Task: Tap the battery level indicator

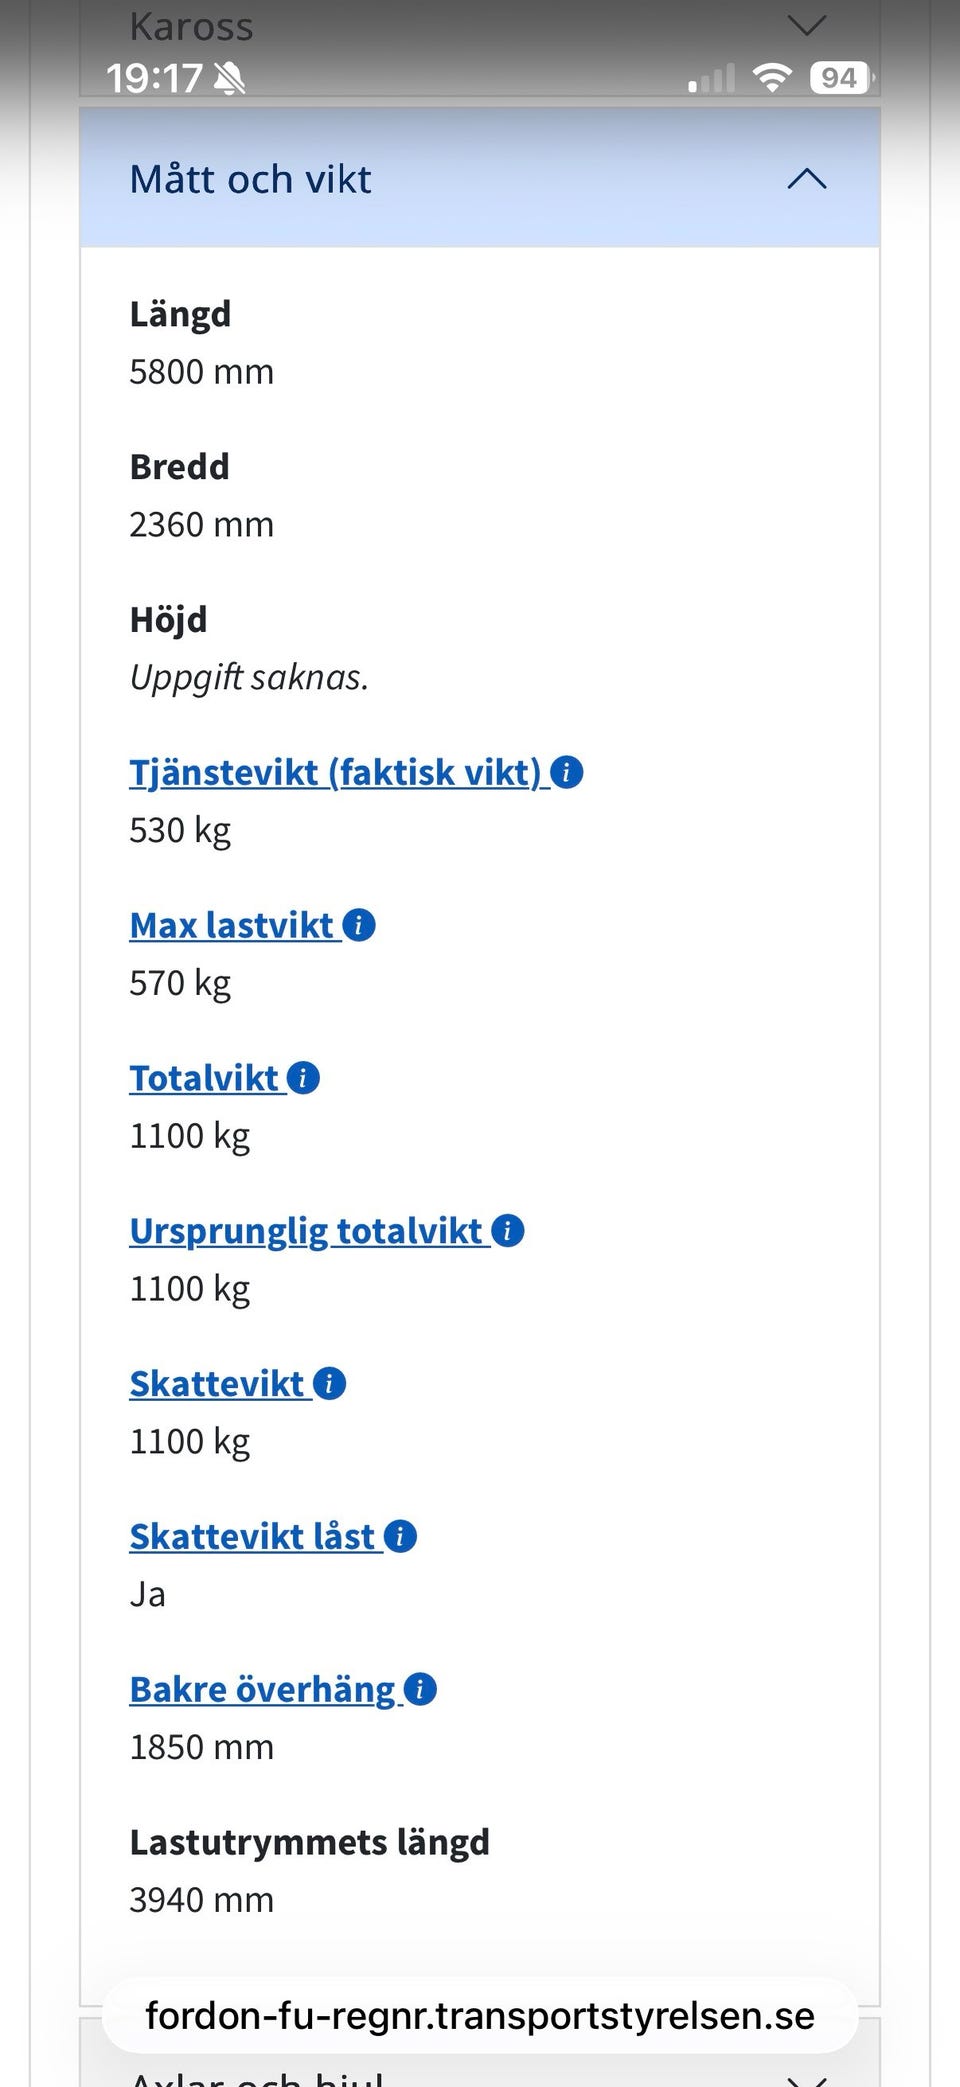Action: pos(841,78)
